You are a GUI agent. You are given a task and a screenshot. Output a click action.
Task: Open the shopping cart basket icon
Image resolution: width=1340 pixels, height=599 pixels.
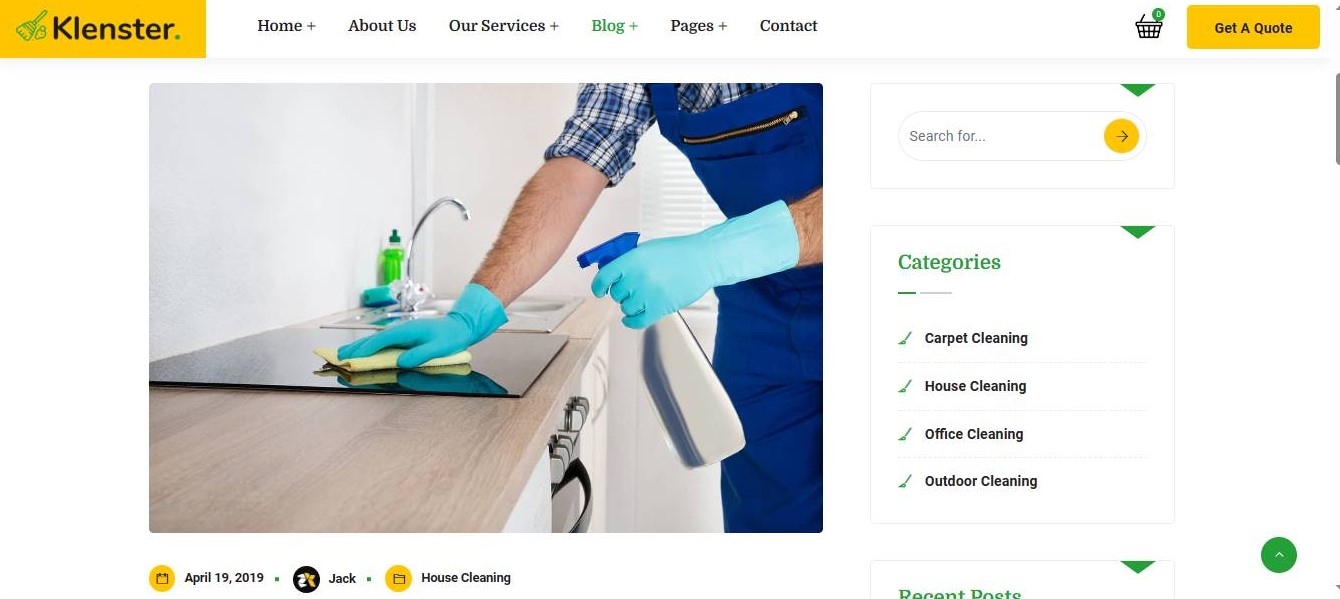(1148, 27)
